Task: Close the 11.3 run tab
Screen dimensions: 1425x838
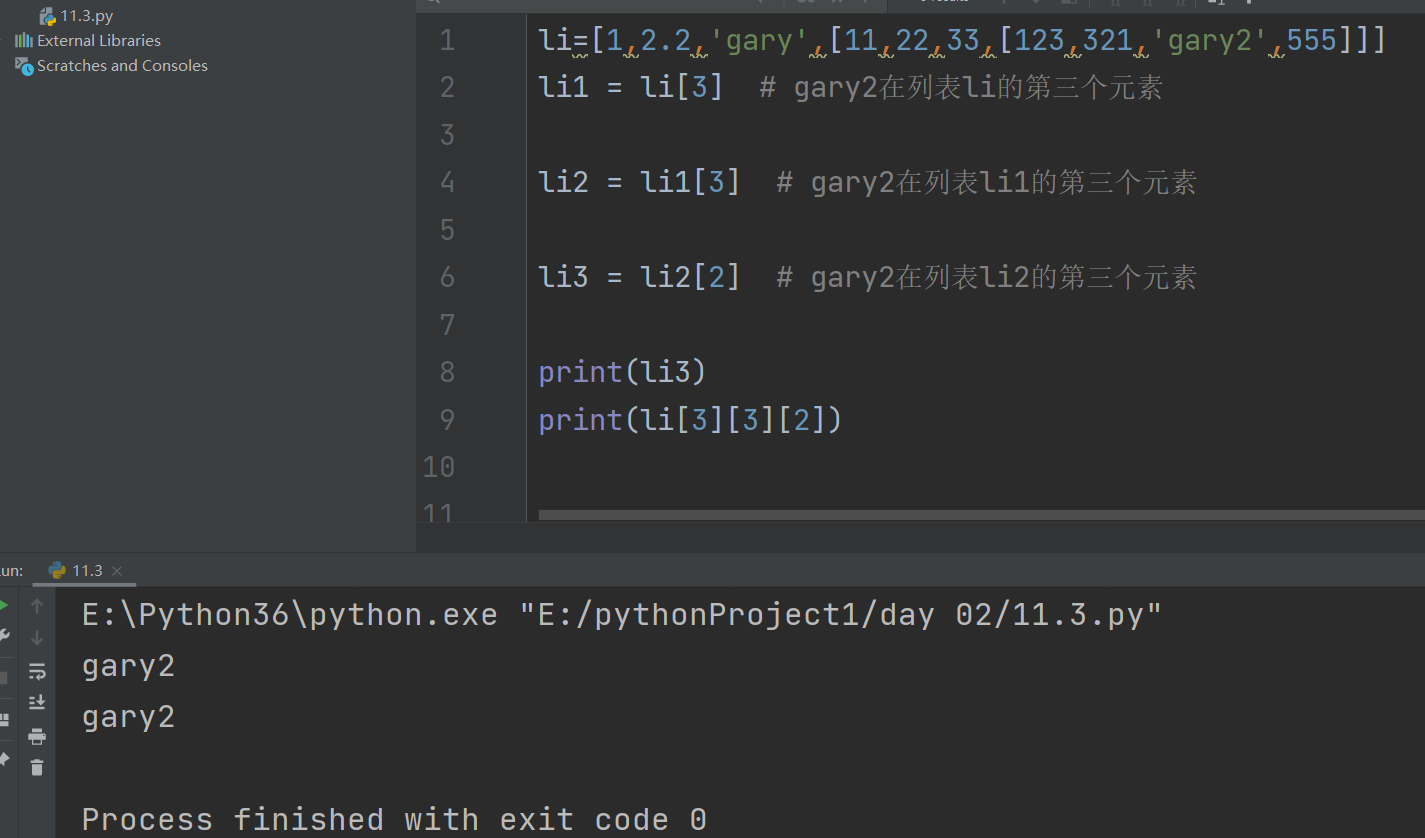Action: (117, 571)
